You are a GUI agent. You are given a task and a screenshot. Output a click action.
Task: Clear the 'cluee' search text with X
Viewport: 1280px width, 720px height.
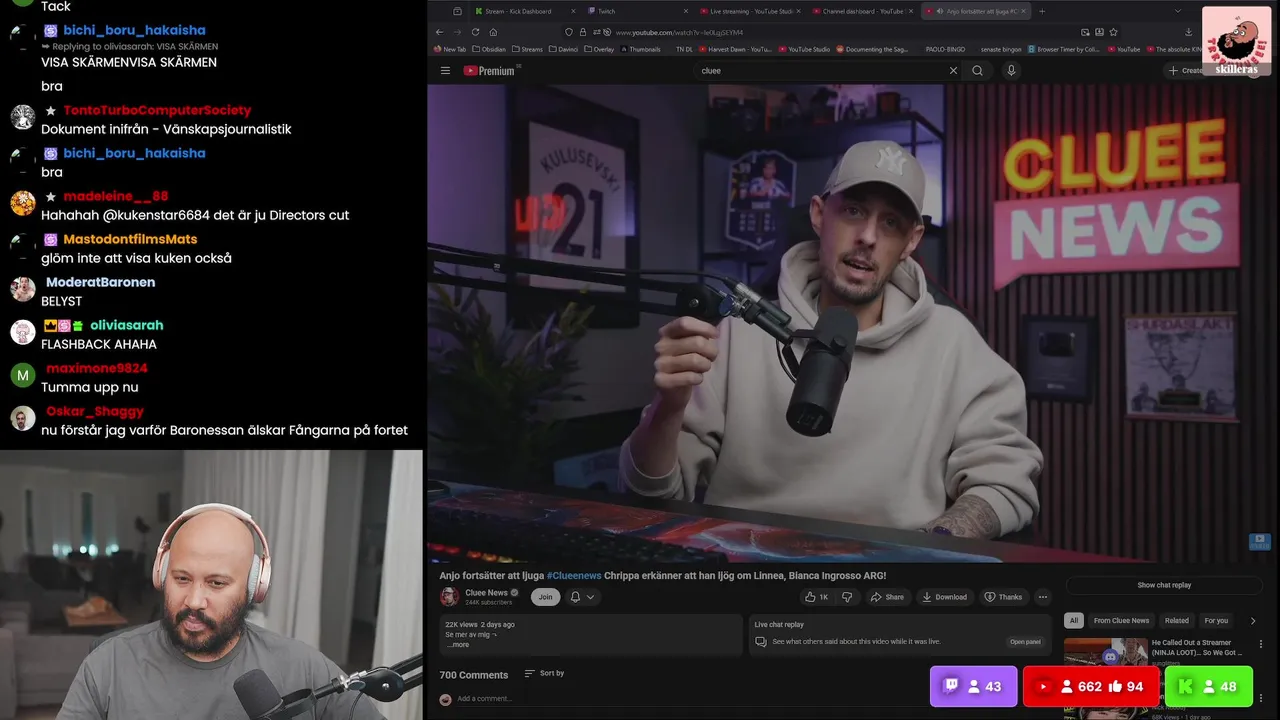click(x=953, y=71)
